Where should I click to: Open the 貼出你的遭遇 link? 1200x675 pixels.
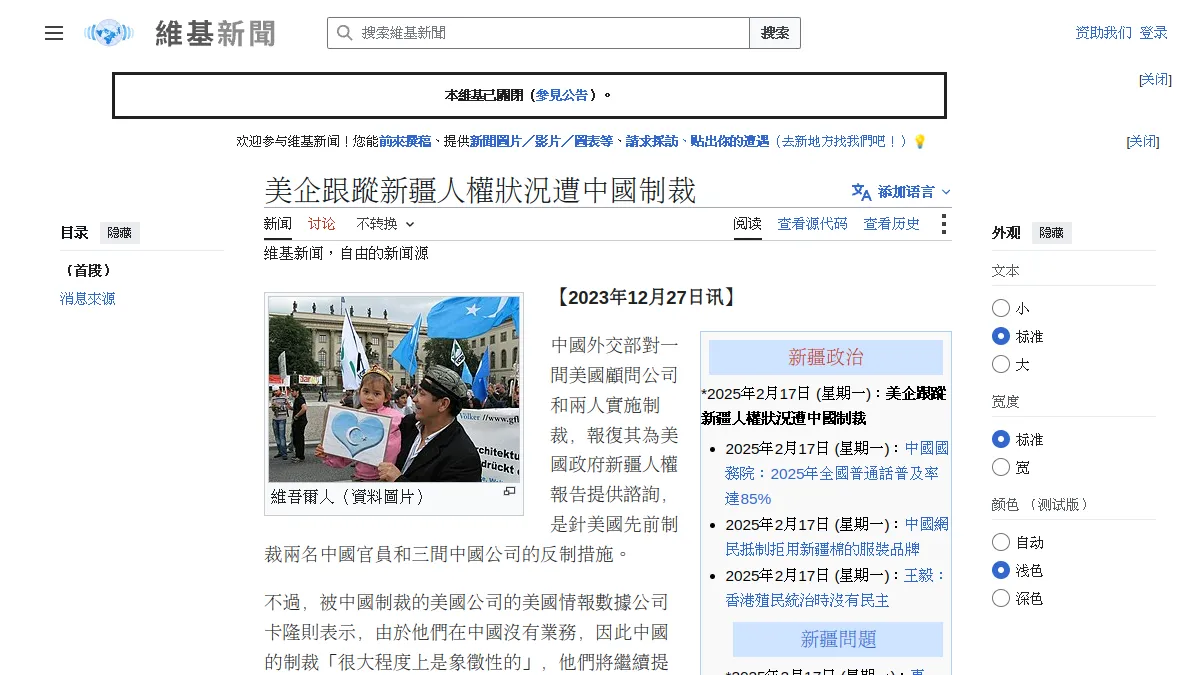(x=730, y=142)
